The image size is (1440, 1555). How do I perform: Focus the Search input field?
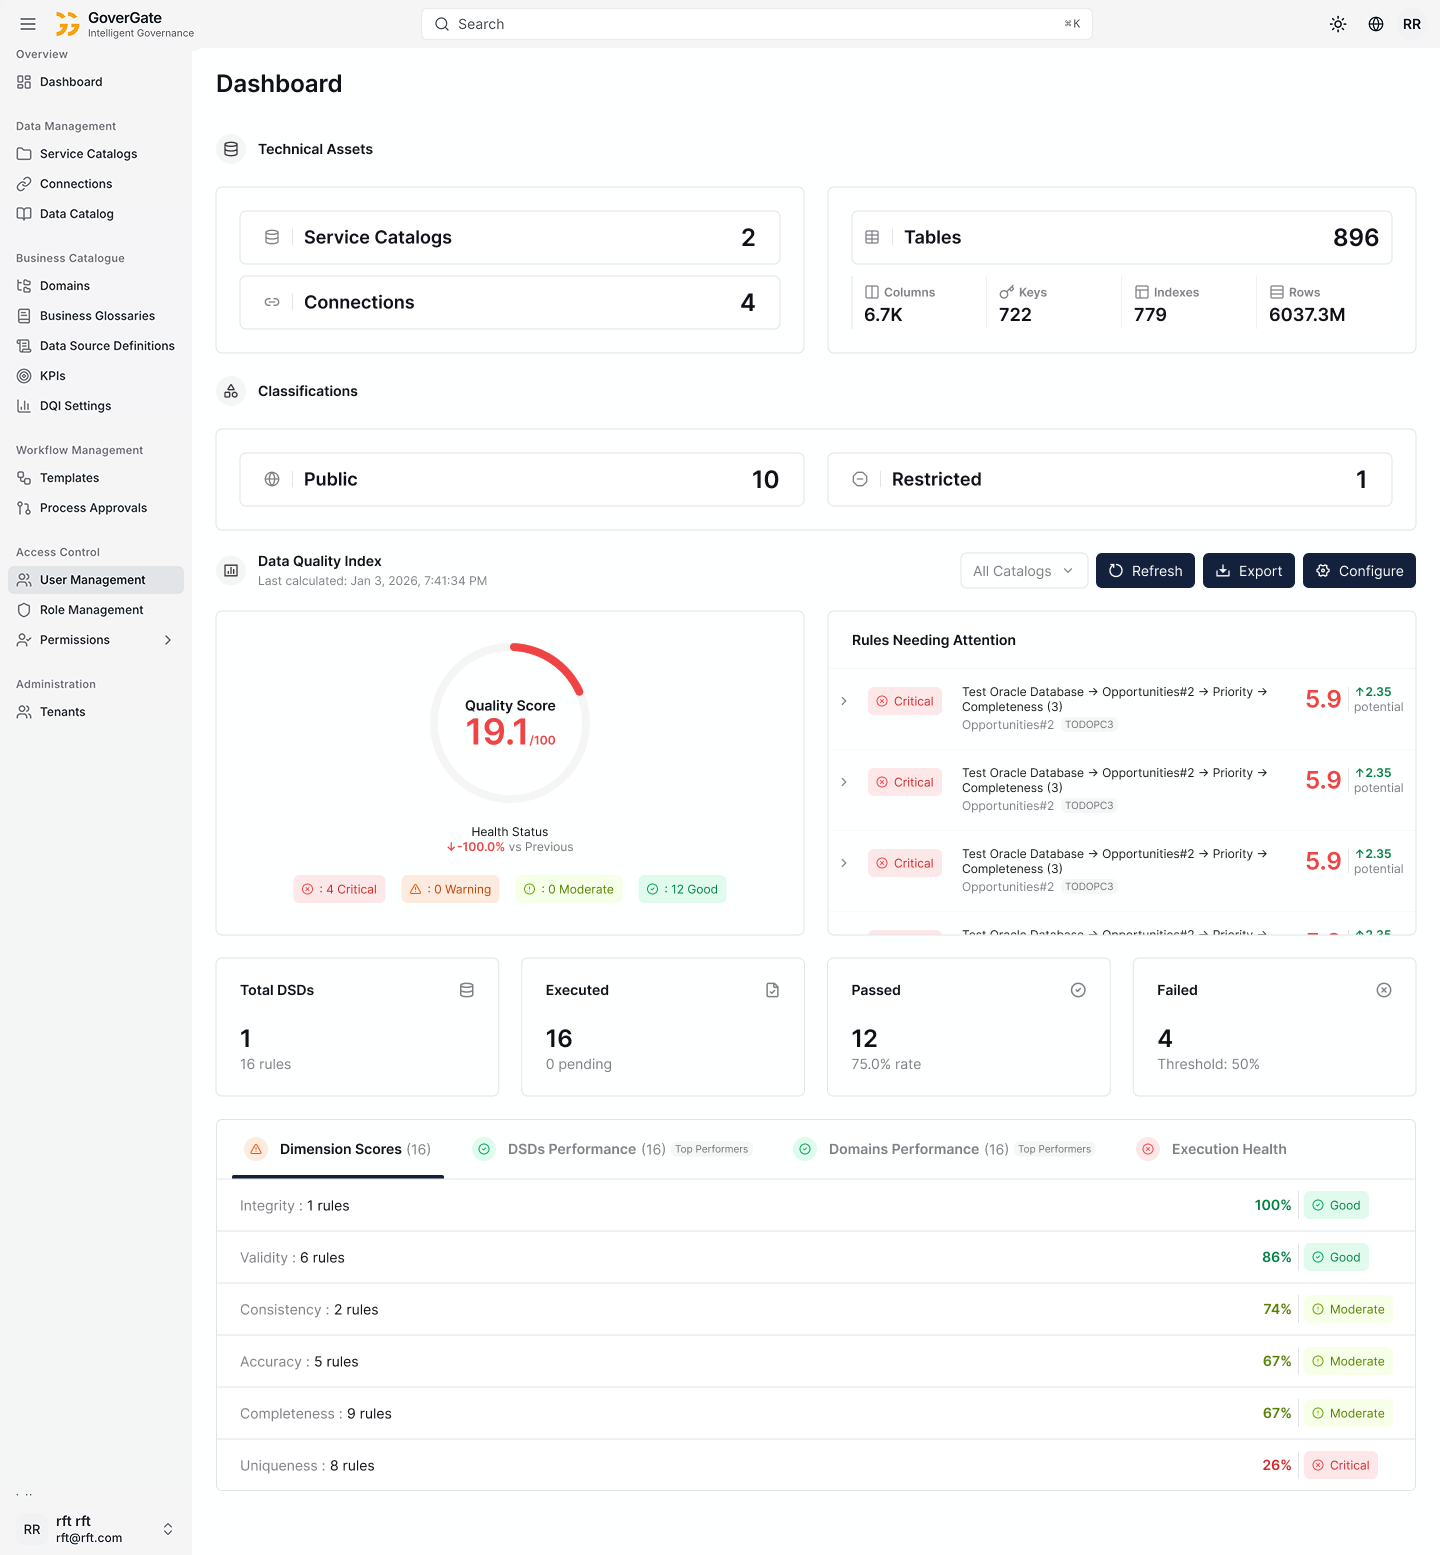[756, 24]
